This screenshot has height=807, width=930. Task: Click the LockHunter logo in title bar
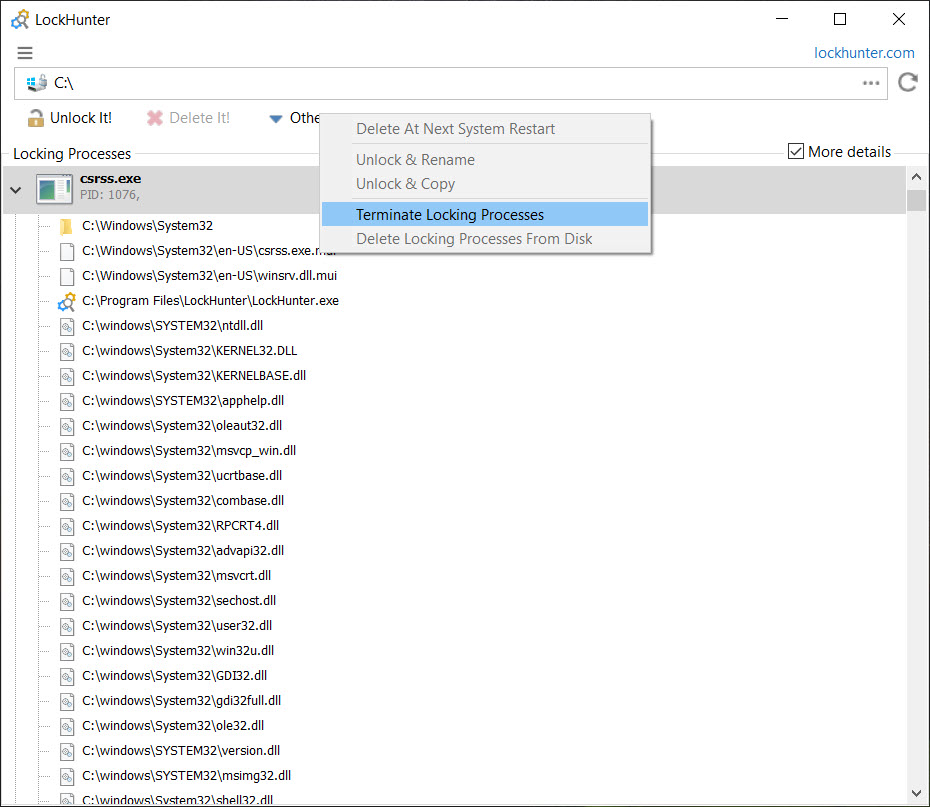pos(20,20)
